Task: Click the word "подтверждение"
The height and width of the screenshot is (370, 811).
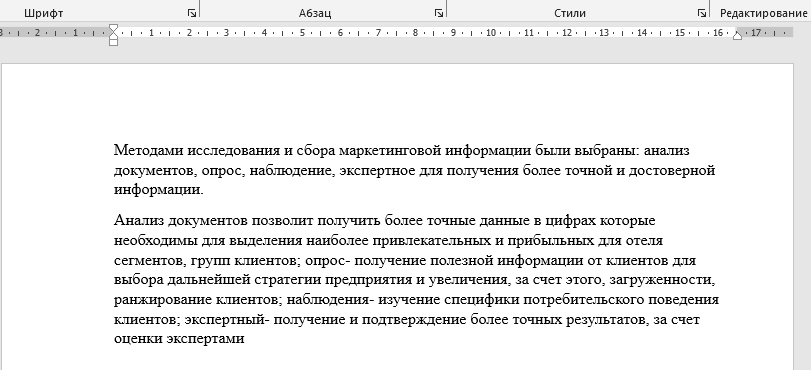Action: tap(414, 319)
